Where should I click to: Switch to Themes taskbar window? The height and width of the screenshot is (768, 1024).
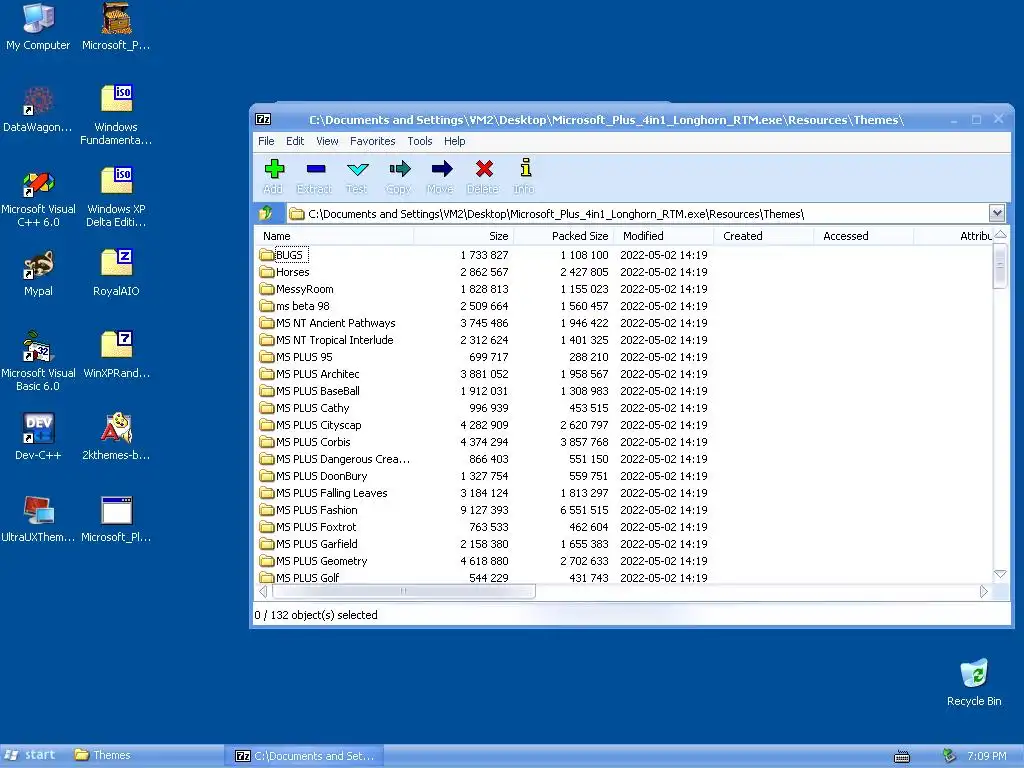[103, 755]
